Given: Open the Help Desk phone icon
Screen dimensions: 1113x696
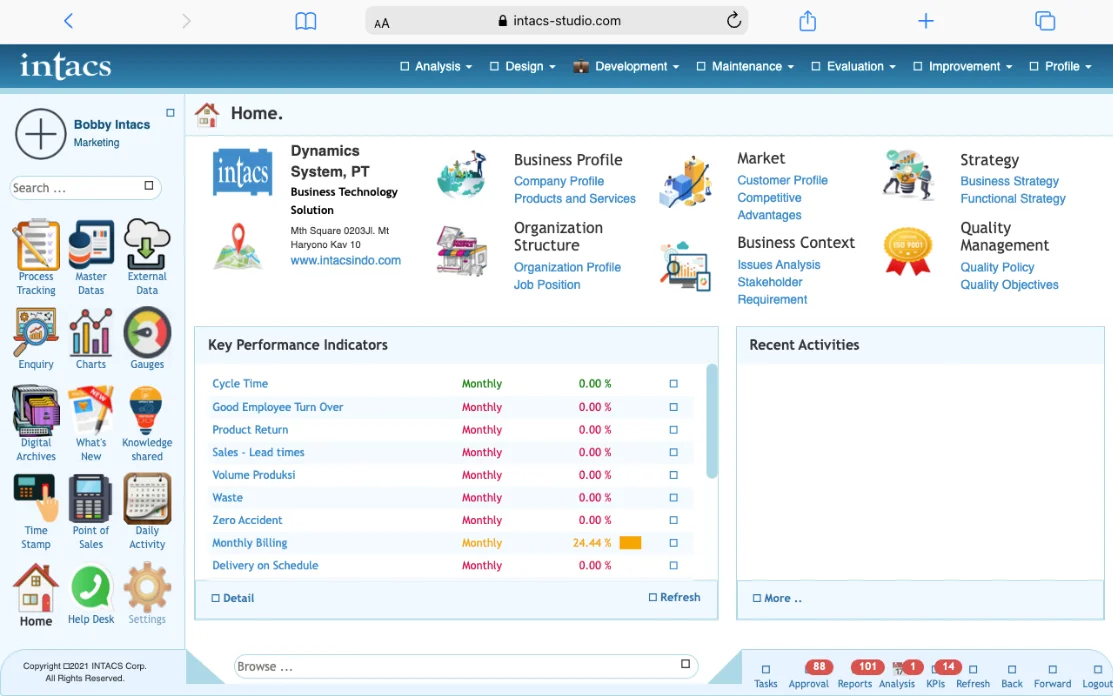Looking at the screenshot, I should (x=91, y=588).
